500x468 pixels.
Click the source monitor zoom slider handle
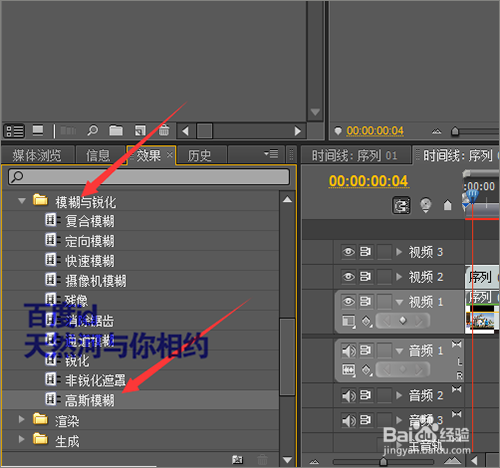[x=455, y=131]
